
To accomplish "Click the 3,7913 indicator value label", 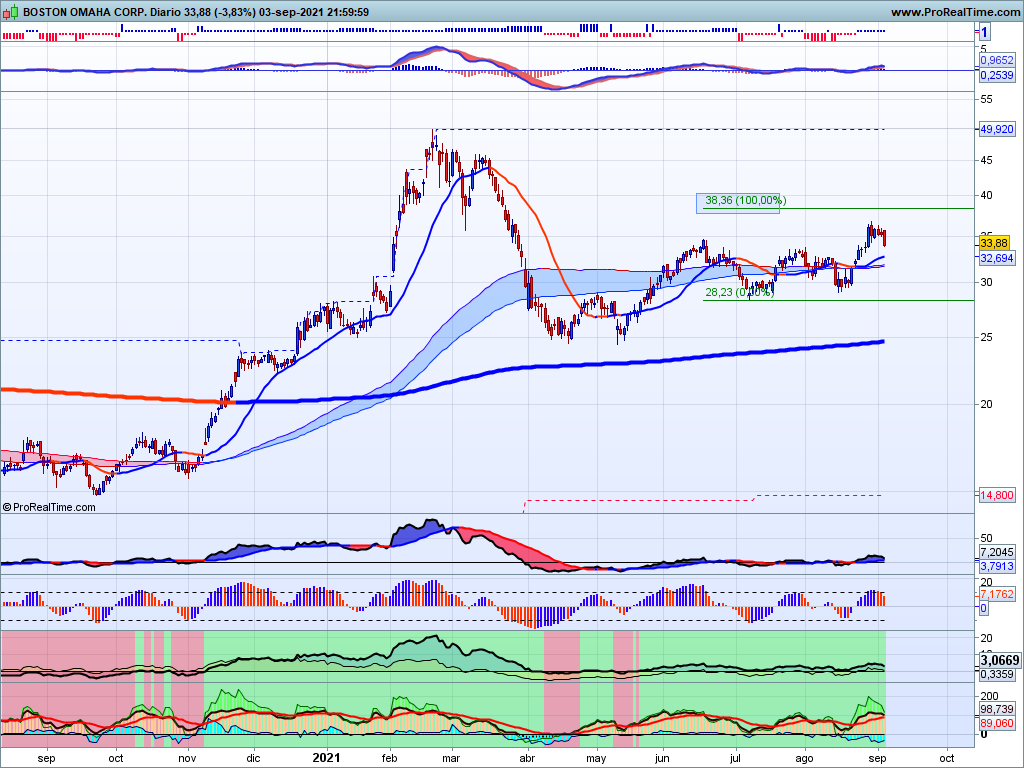I will click(x=997, y=566).
